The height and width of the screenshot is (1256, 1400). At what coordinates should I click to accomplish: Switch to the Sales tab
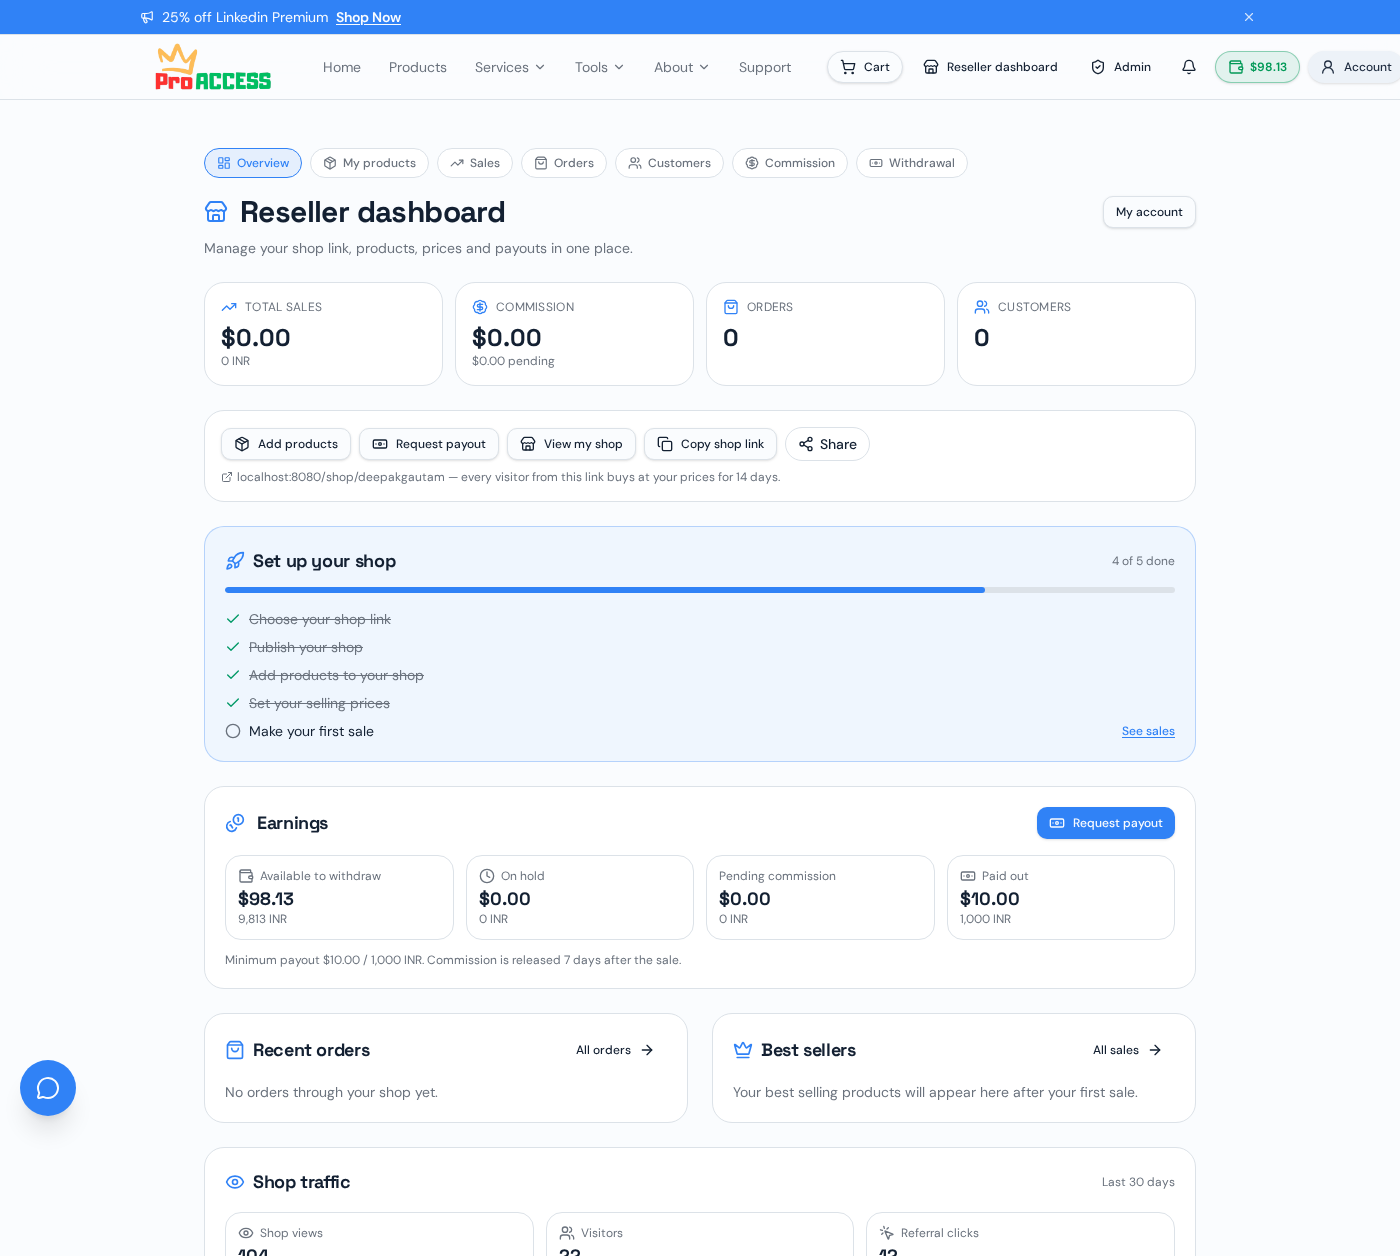[x=475, y=163]
